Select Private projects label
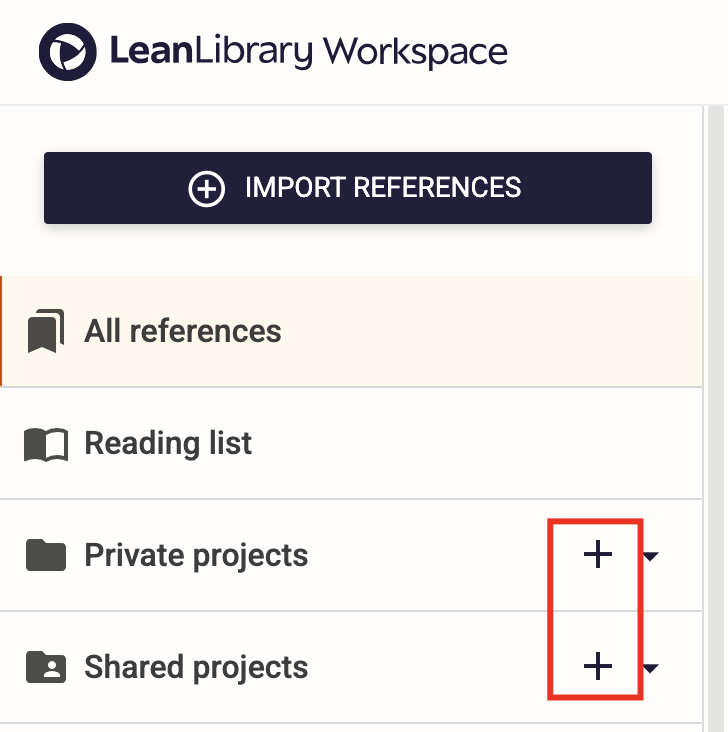Viewport: 728px width, 732px height. (x=196, y=555)
